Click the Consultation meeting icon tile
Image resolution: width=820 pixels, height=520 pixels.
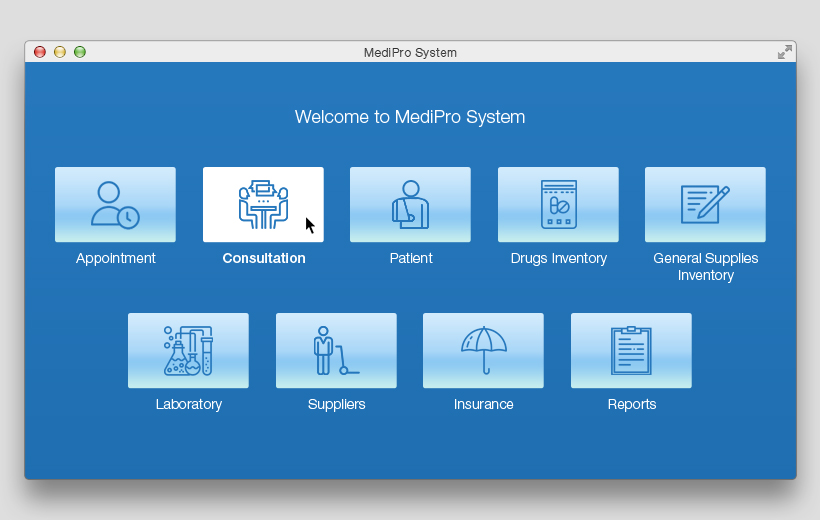point(263,204)
